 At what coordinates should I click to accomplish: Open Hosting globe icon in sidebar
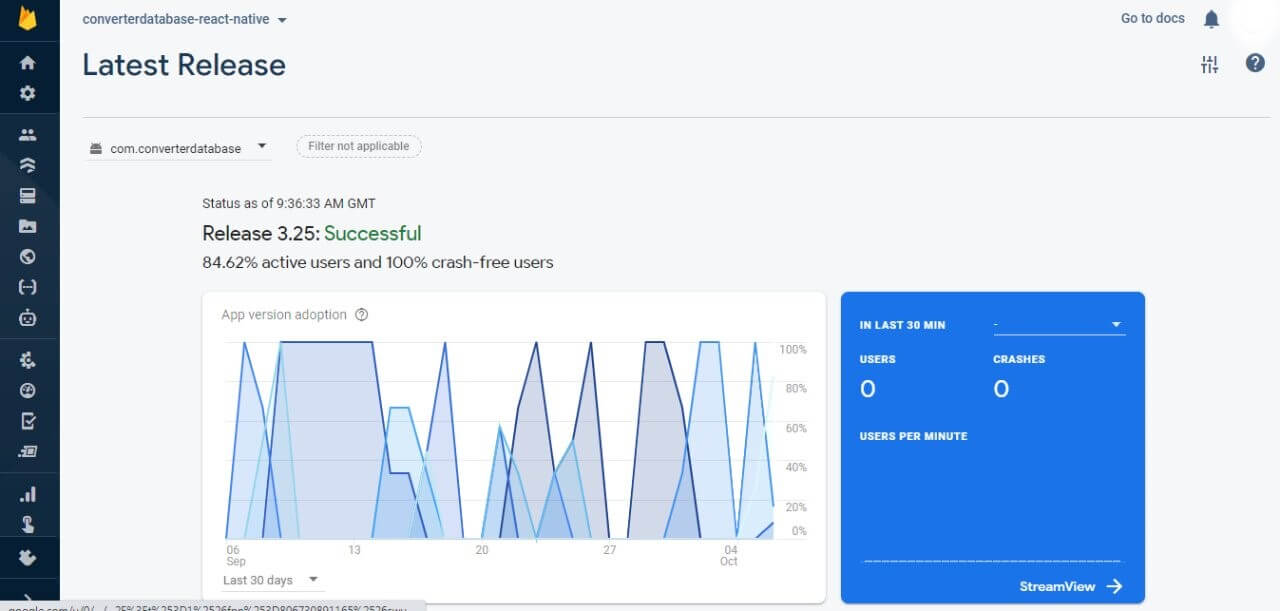click(x=28, y=257)
